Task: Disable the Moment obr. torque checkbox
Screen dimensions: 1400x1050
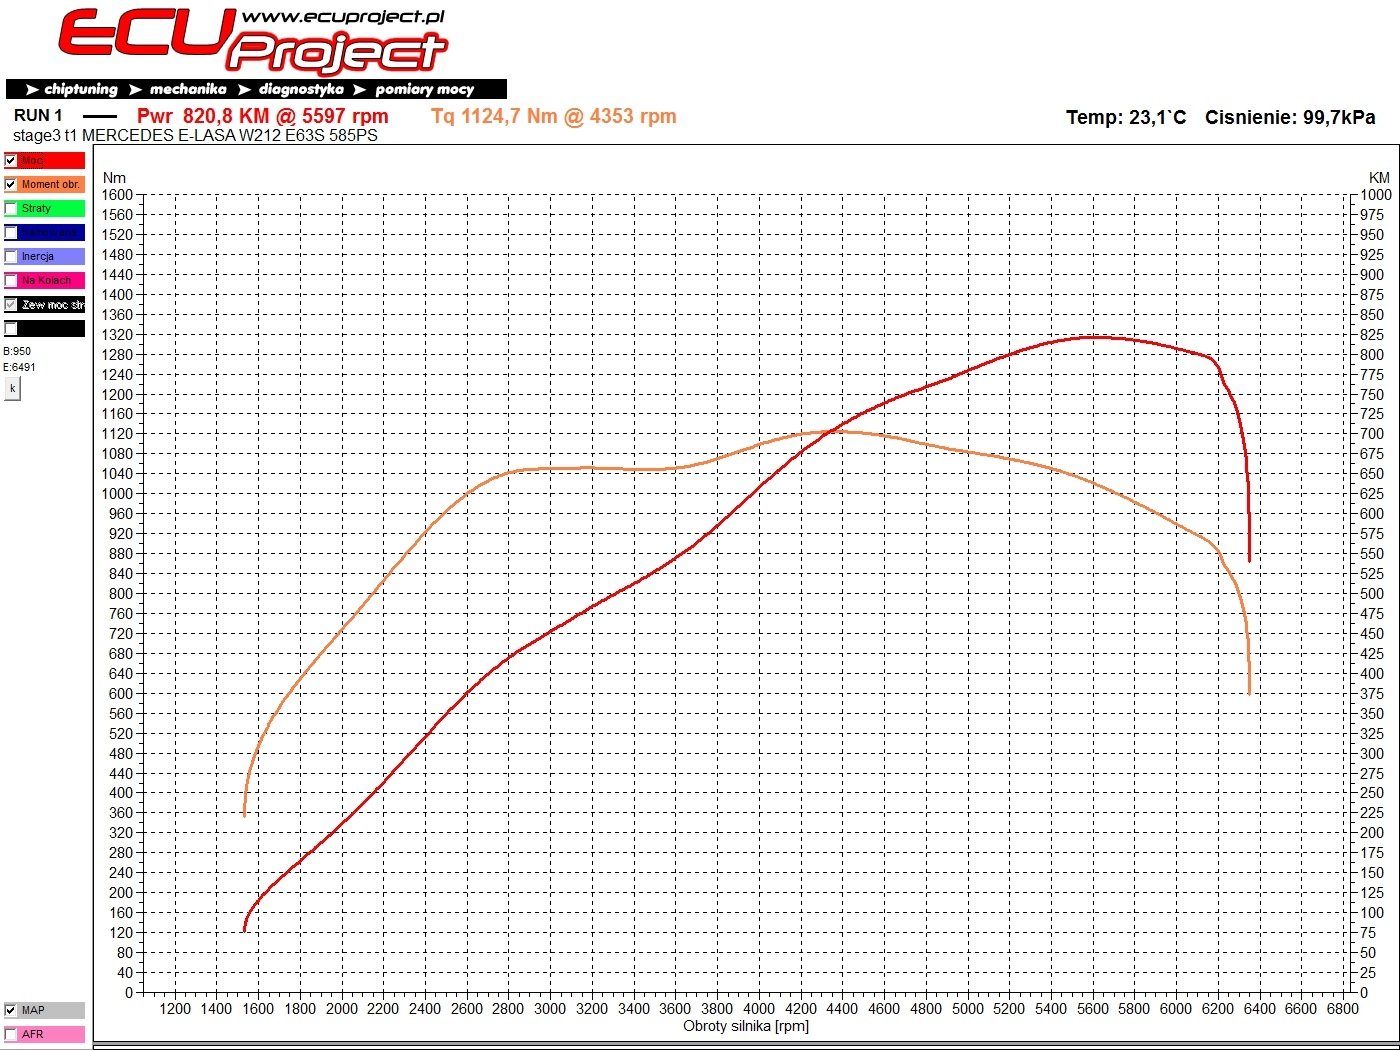Action: point(11,184)
